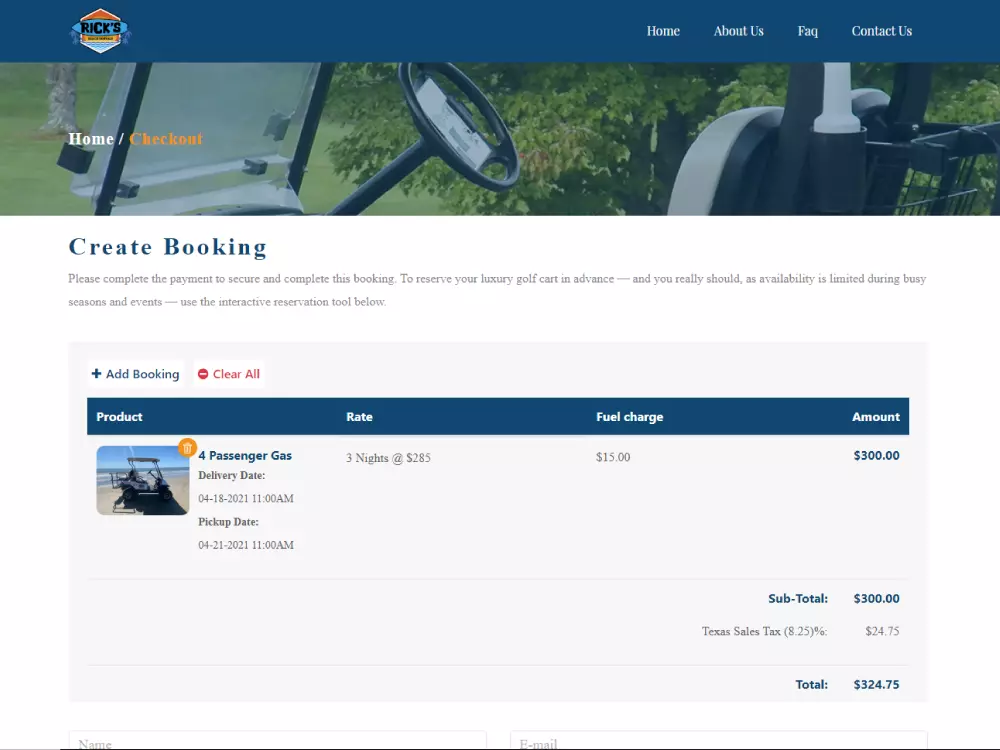Click the Checkout breadcrumb text
The height and width of the screenshot is (750, 1000).
click(x=166, y=138)
